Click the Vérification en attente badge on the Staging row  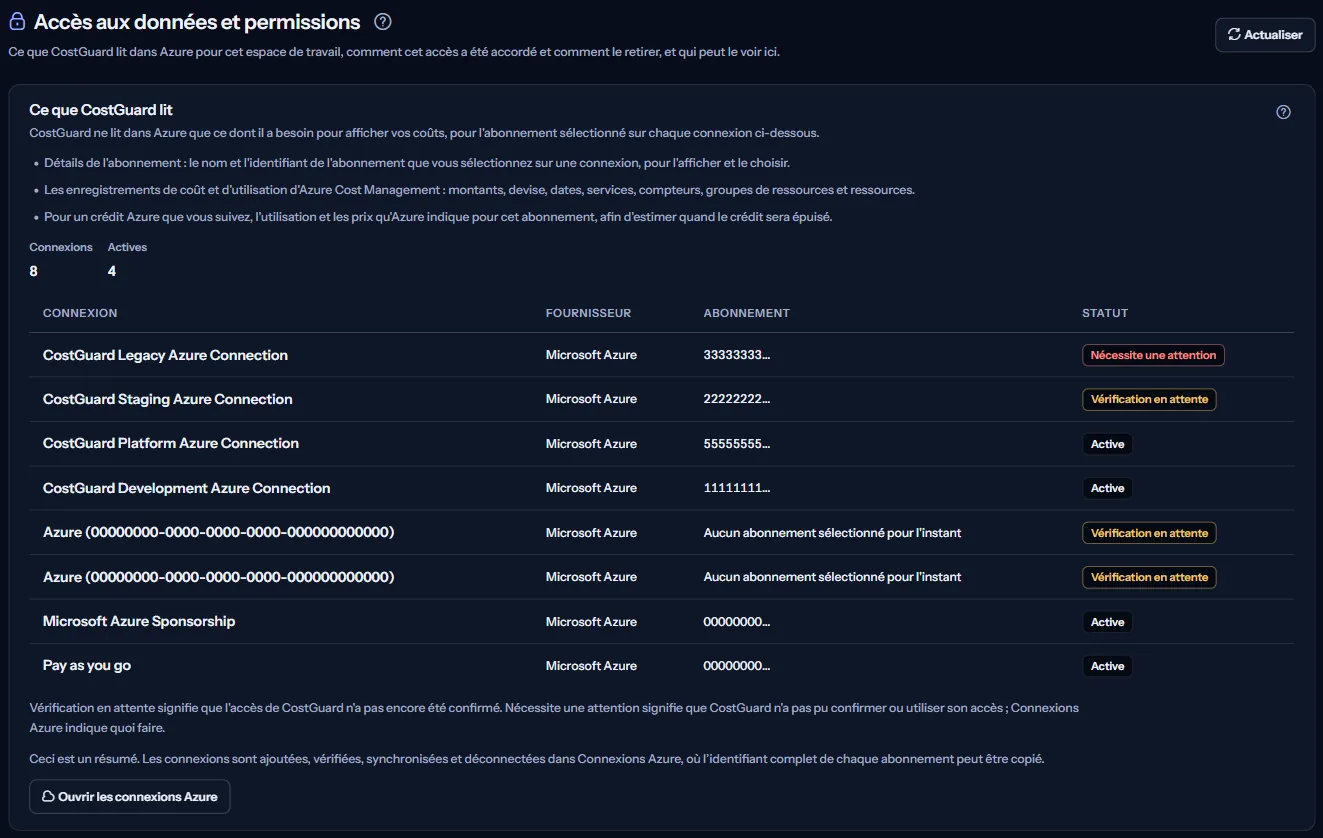coord(1149,399)
